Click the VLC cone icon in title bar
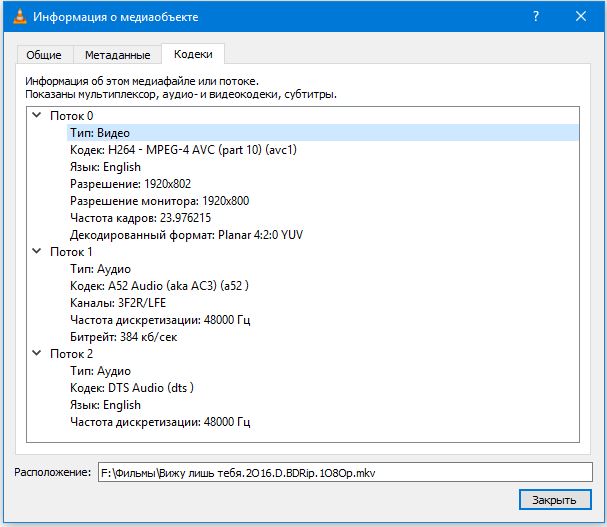 17,17
